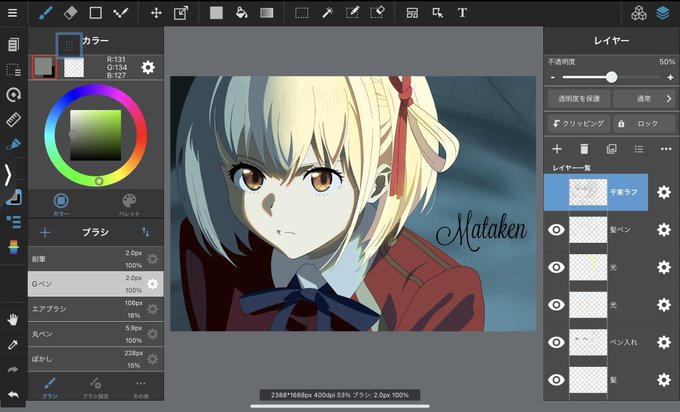
Task: Toggle 透明度を保護 protect alpha
Action: [x=579, y=99]
